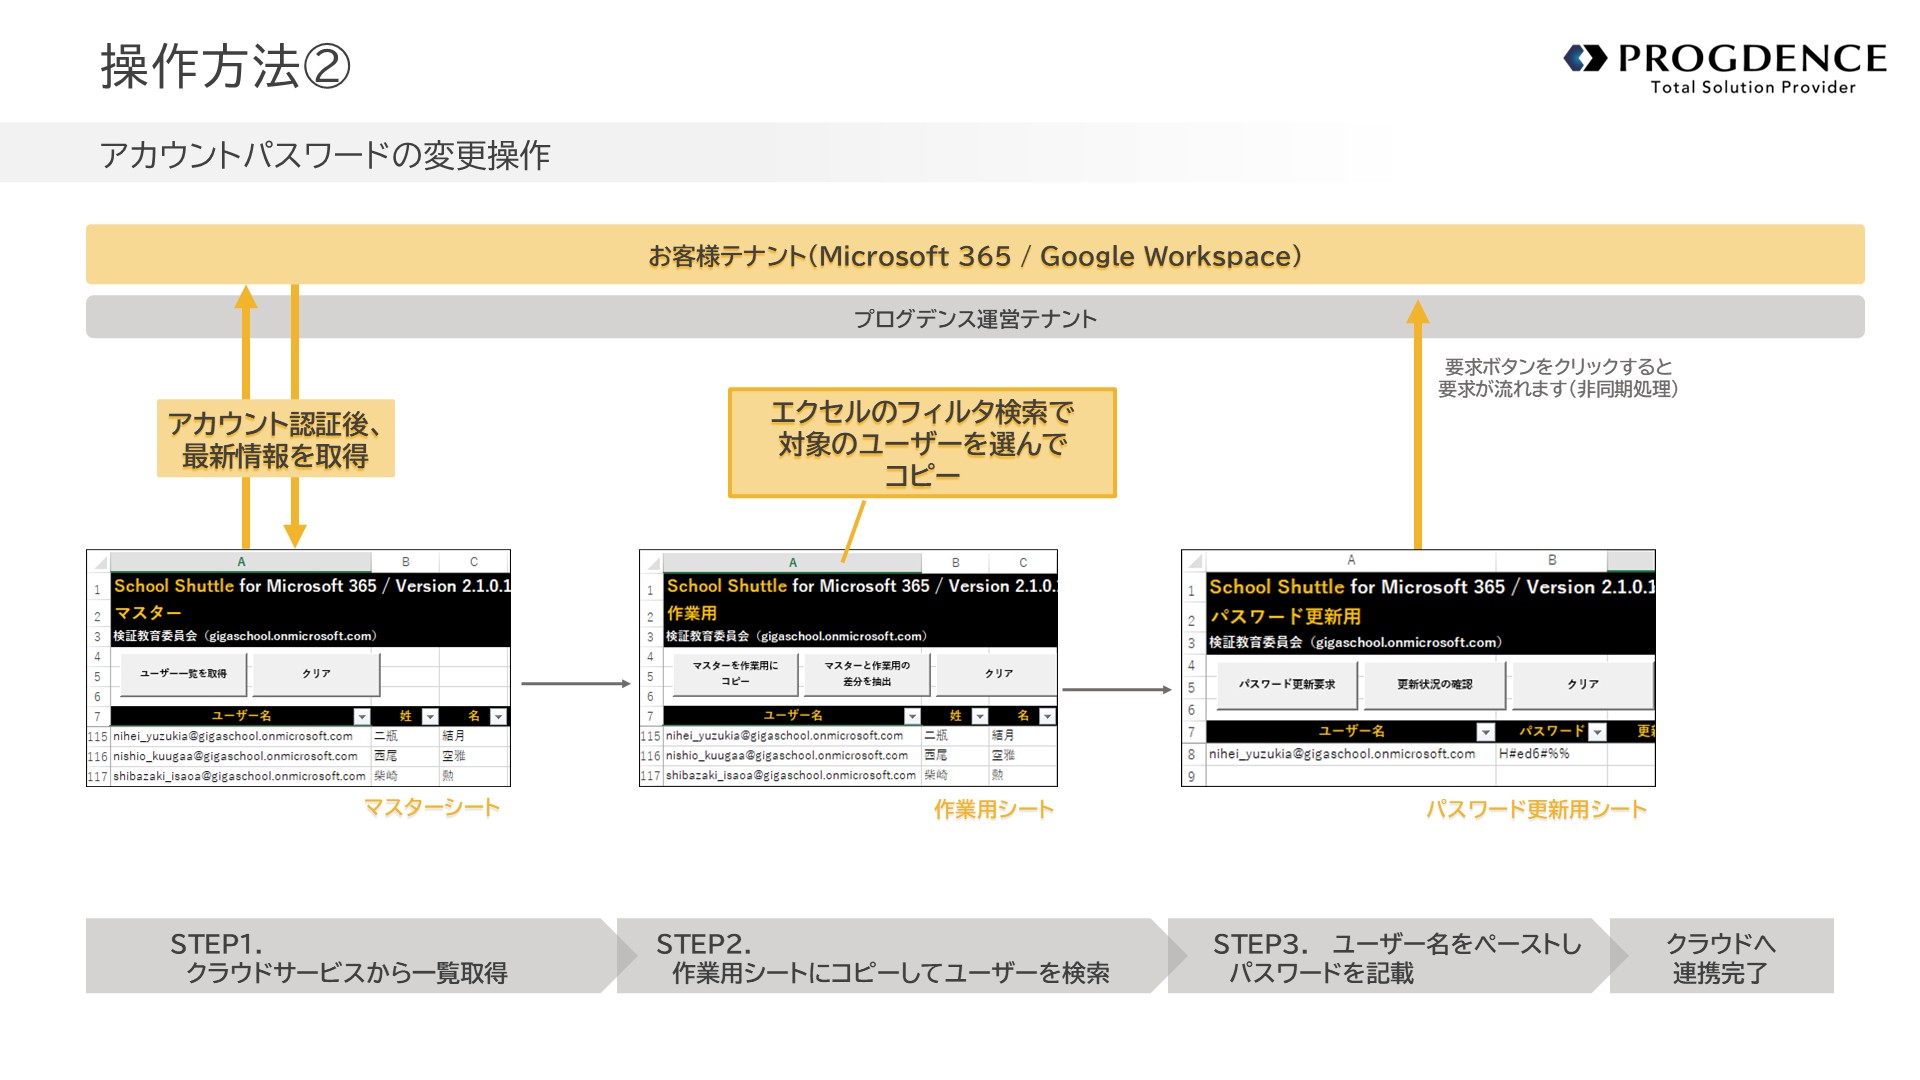Select password cell H#ed6#%%
Screen dimensions: 1920x1080
(1551, 755)
